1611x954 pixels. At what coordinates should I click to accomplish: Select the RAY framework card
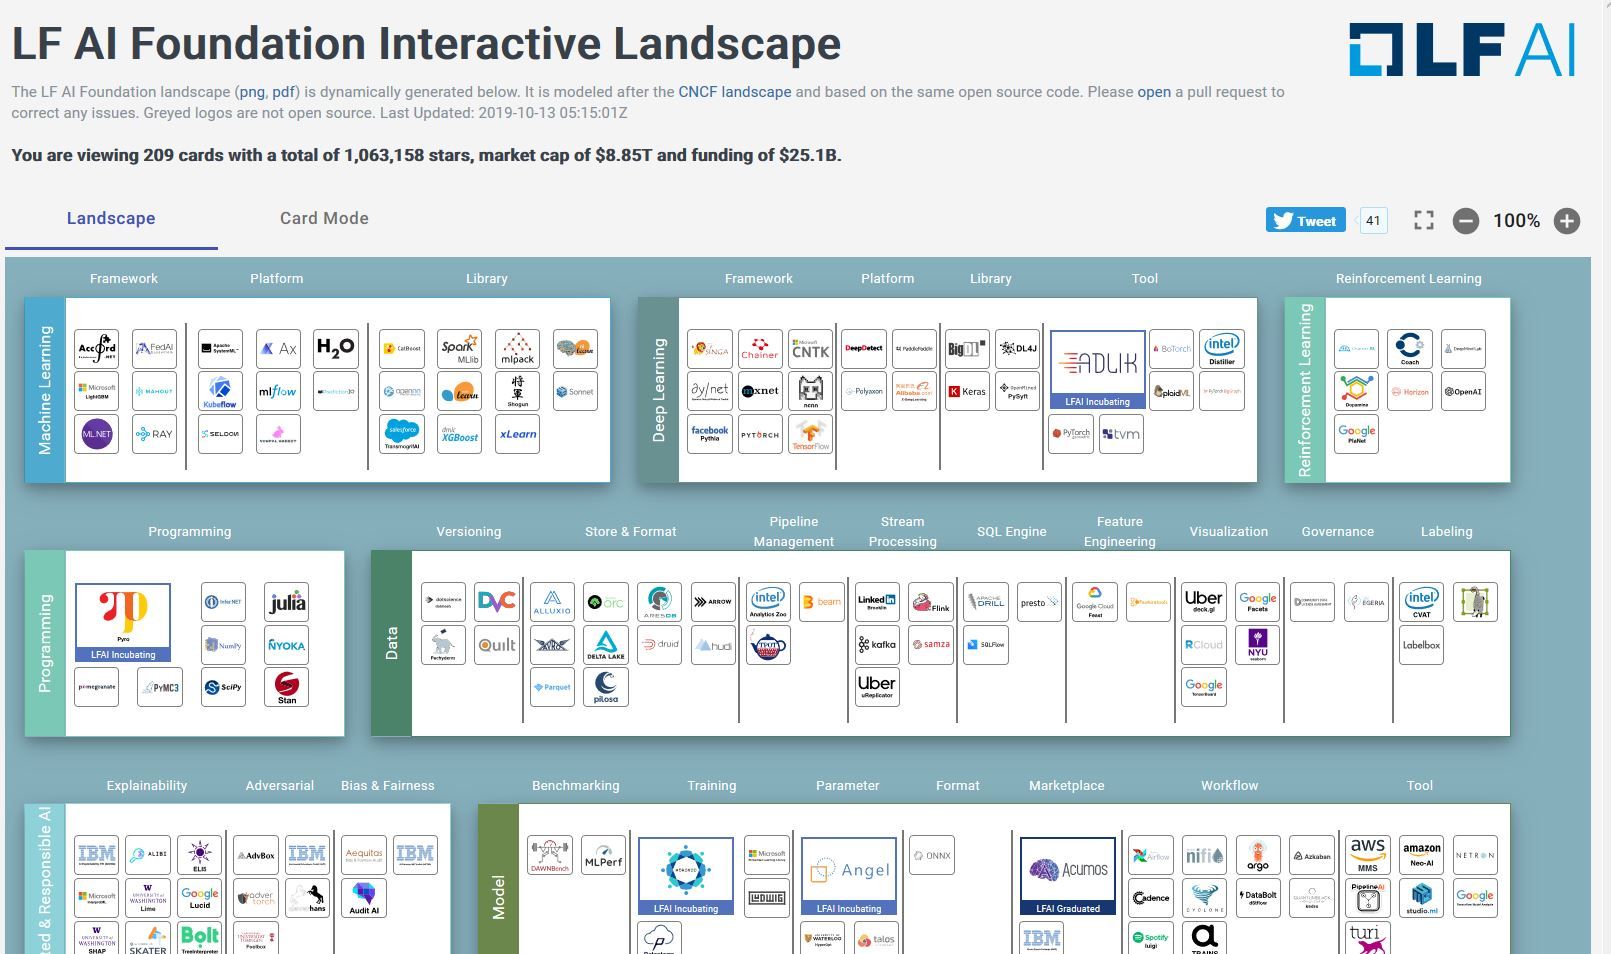(155, 434)
